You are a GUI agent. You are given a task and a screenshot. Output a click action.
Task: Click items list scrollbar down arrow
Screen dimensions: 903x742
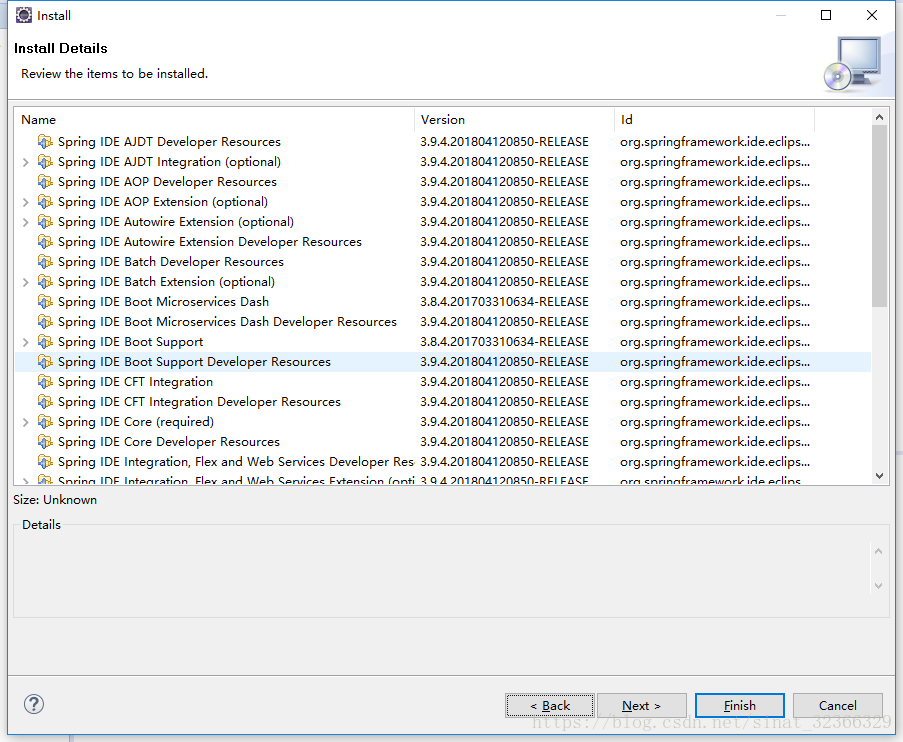point(879,475)
